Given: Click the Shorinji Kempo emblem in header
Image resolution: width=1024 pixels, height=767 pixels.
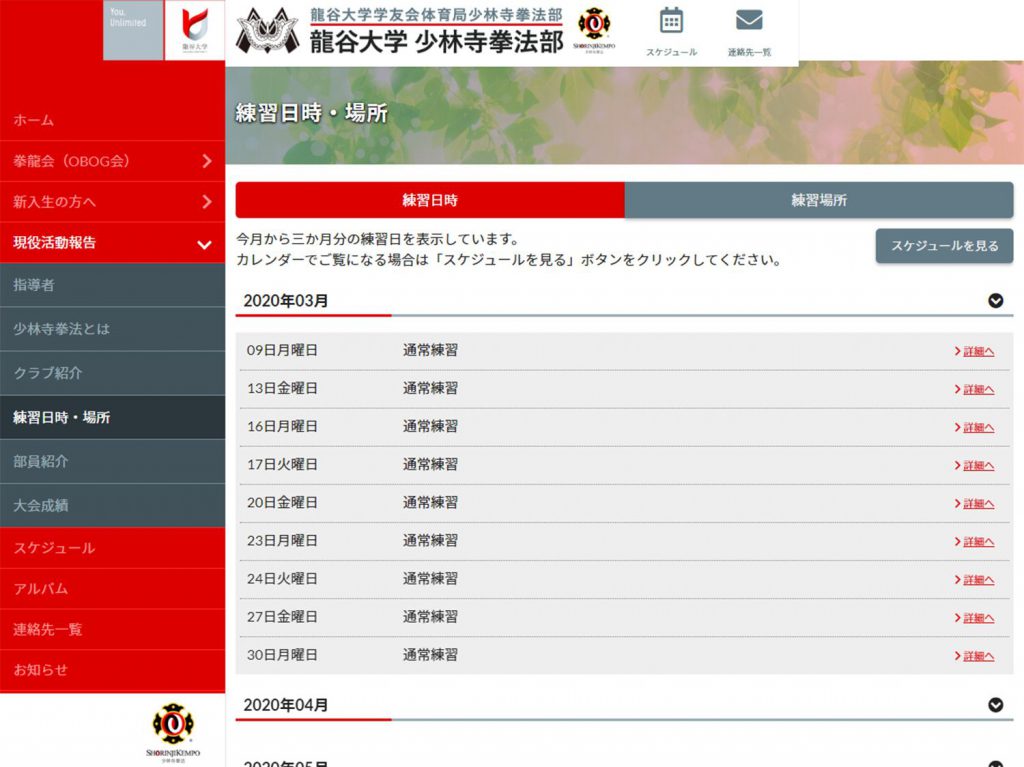Looking at the screenshot, I should [594, 30].
